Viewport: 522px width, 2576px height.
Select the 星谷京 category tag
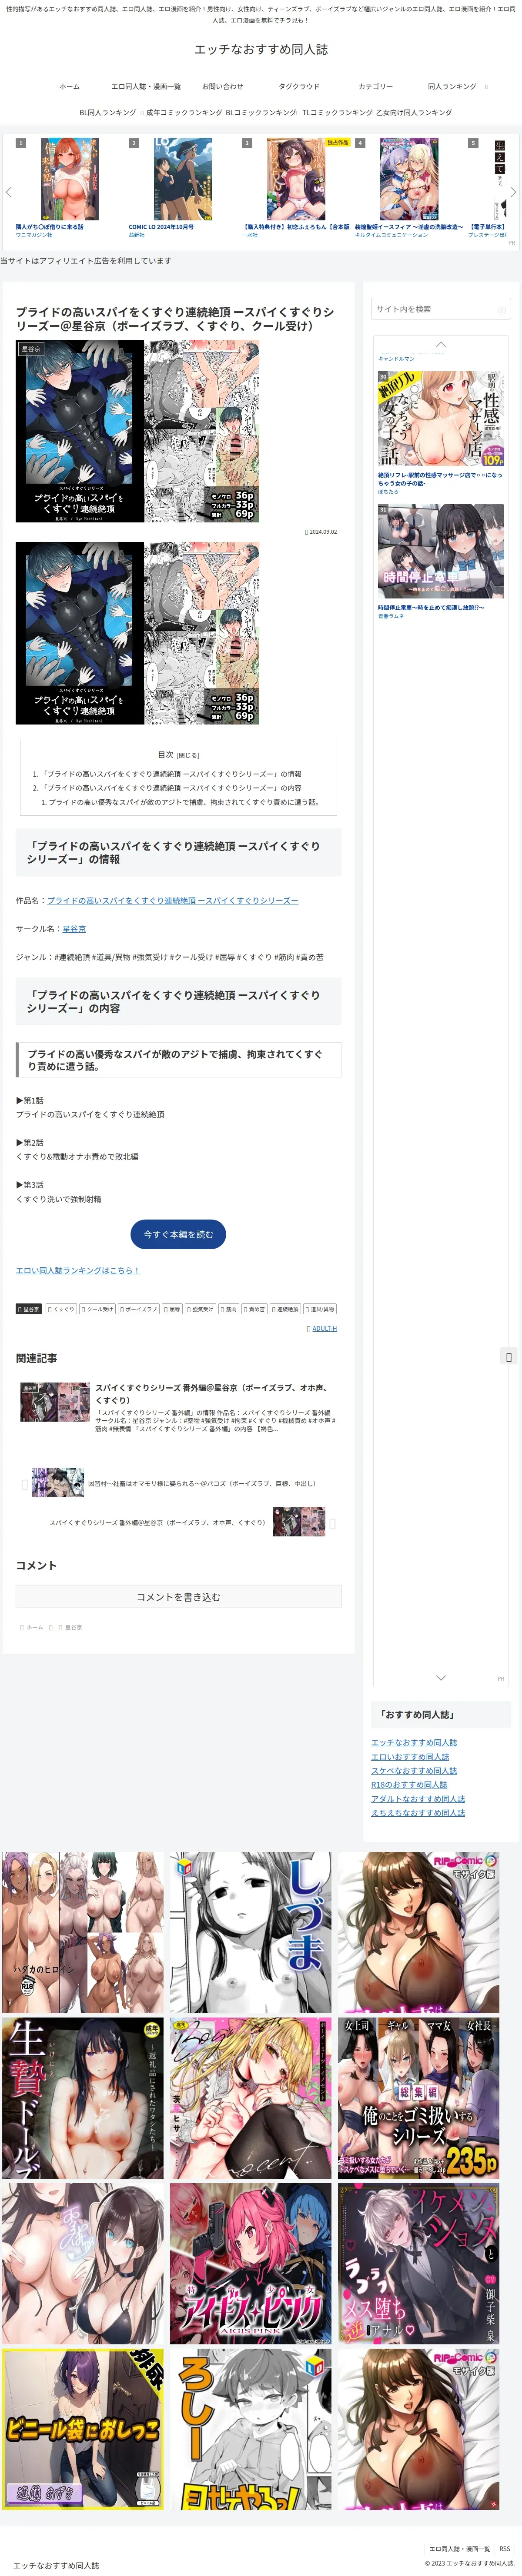point(29,1309)
